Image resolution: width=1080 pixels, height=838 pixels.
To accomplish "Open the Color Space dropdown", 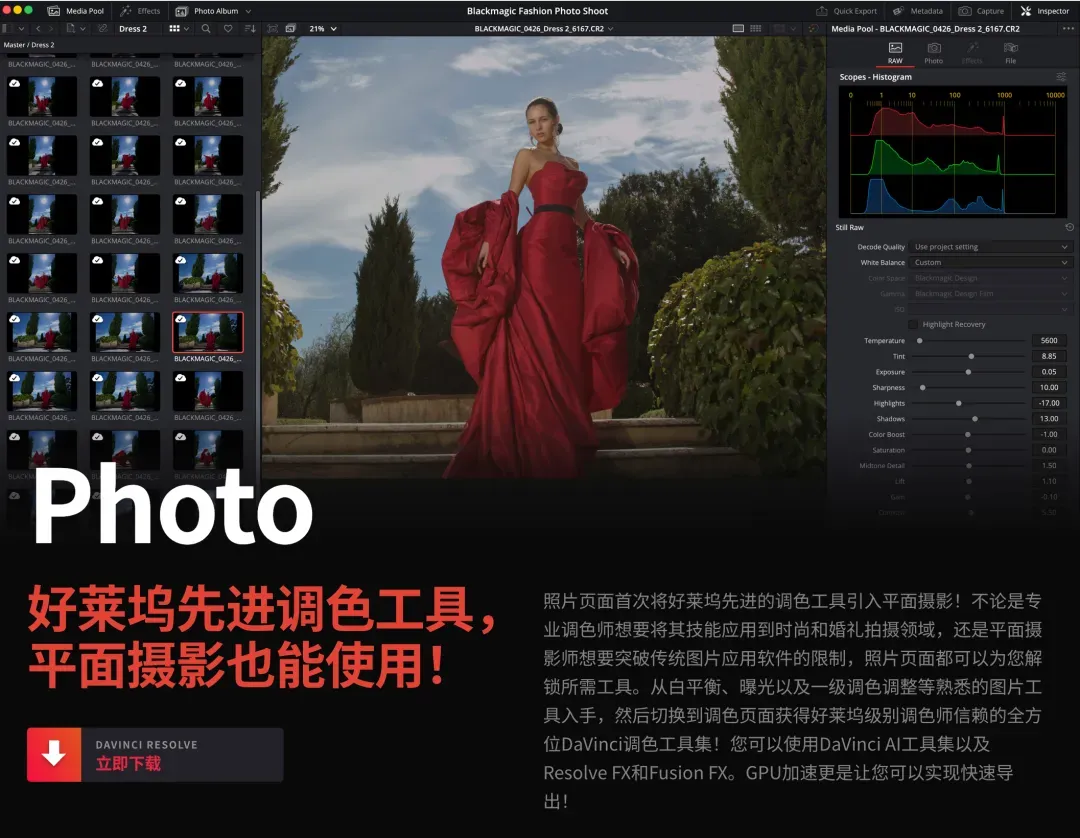I will [x=991, y=278].
